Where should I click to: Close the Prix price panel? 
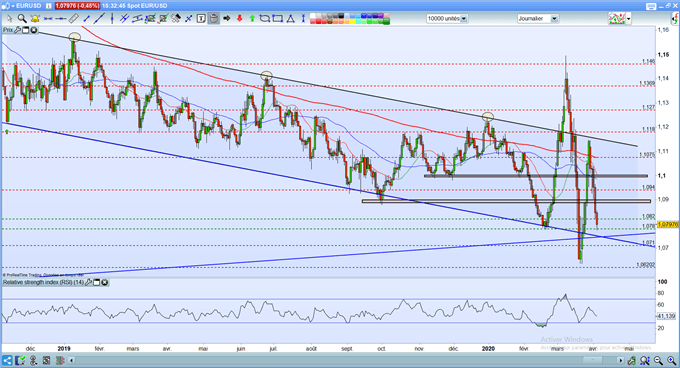click(x=33, y=30)
